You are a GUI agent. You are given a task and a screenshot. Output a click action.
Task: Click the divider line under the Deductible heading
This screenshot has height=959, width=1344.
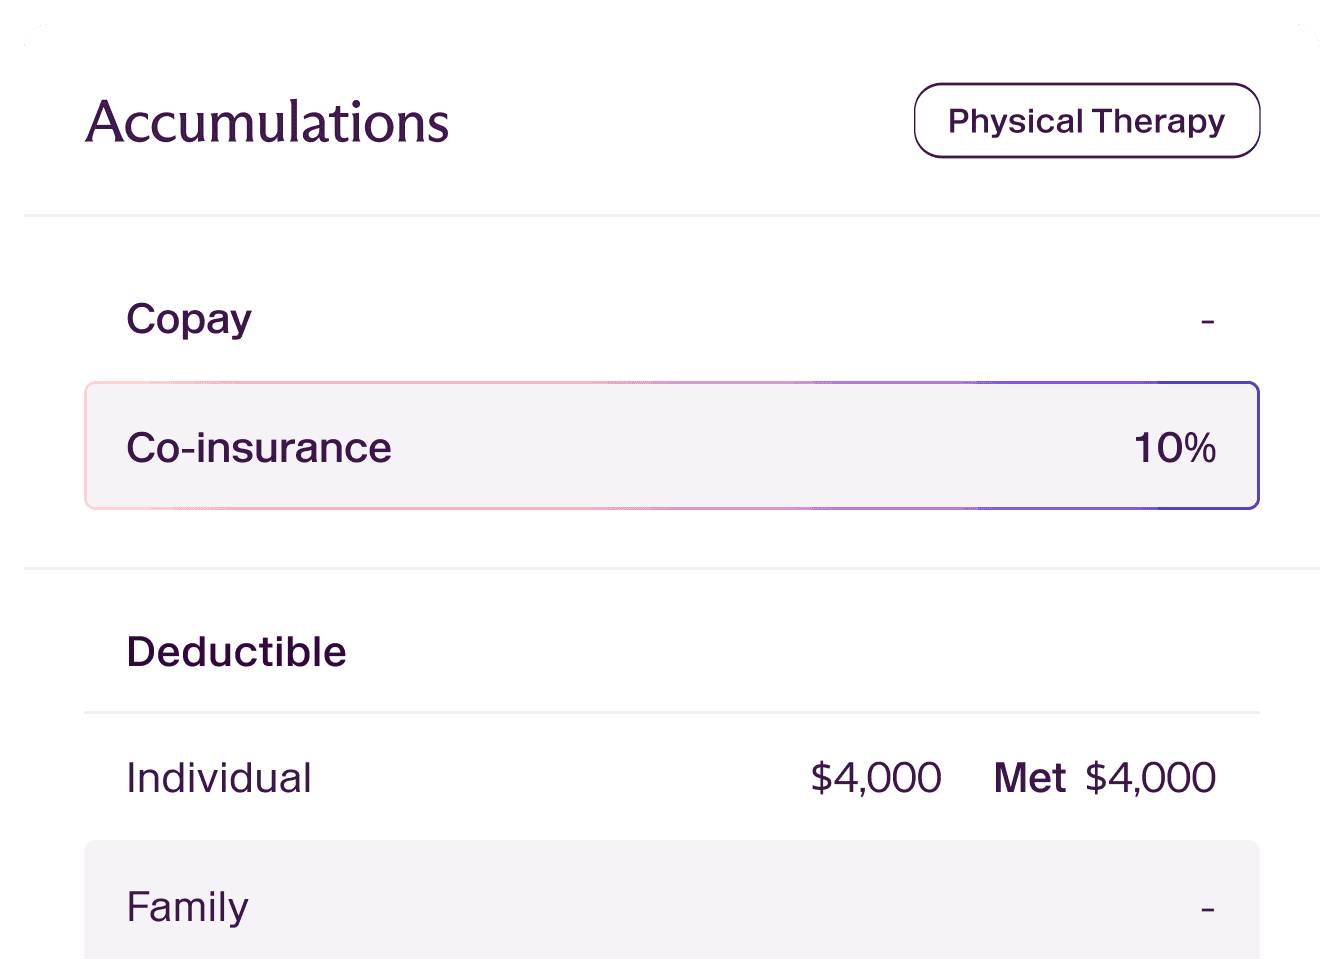[672, 712]
